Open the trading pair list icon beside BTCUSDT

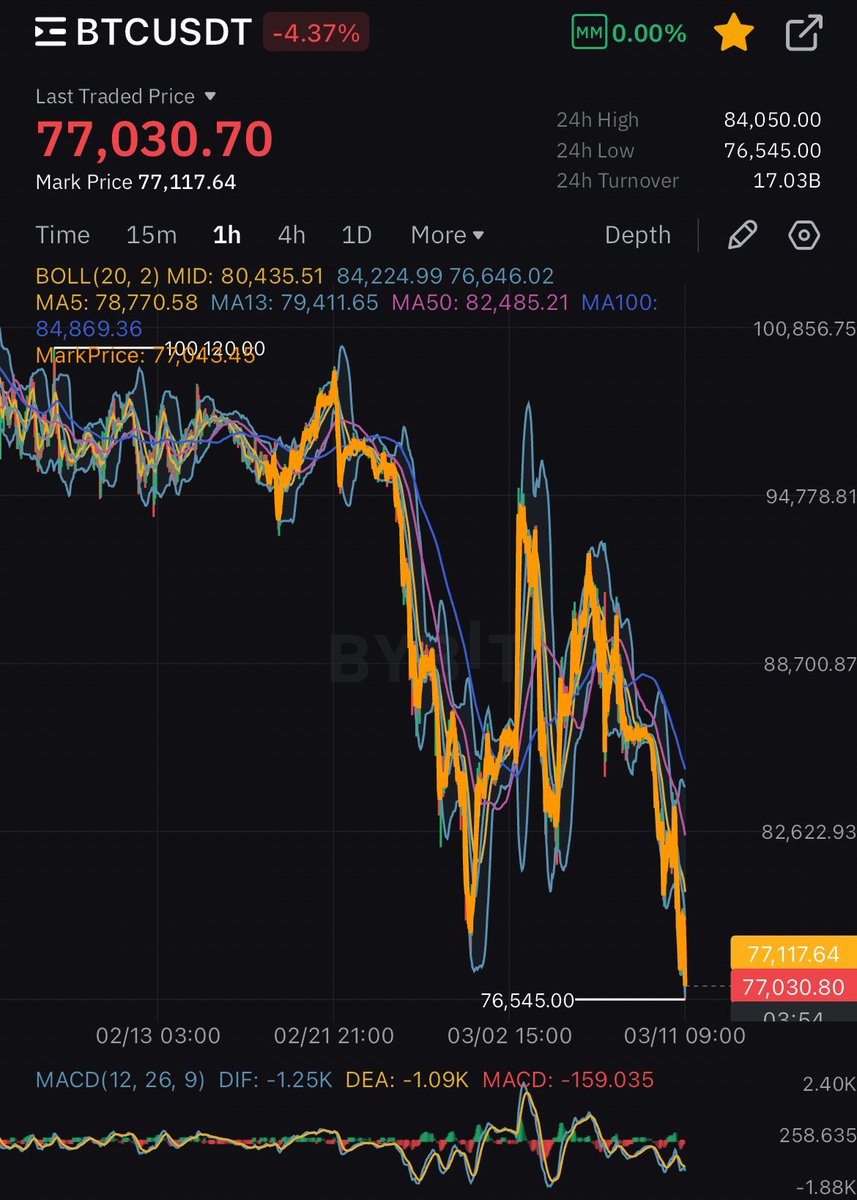(x=51, y=33)
